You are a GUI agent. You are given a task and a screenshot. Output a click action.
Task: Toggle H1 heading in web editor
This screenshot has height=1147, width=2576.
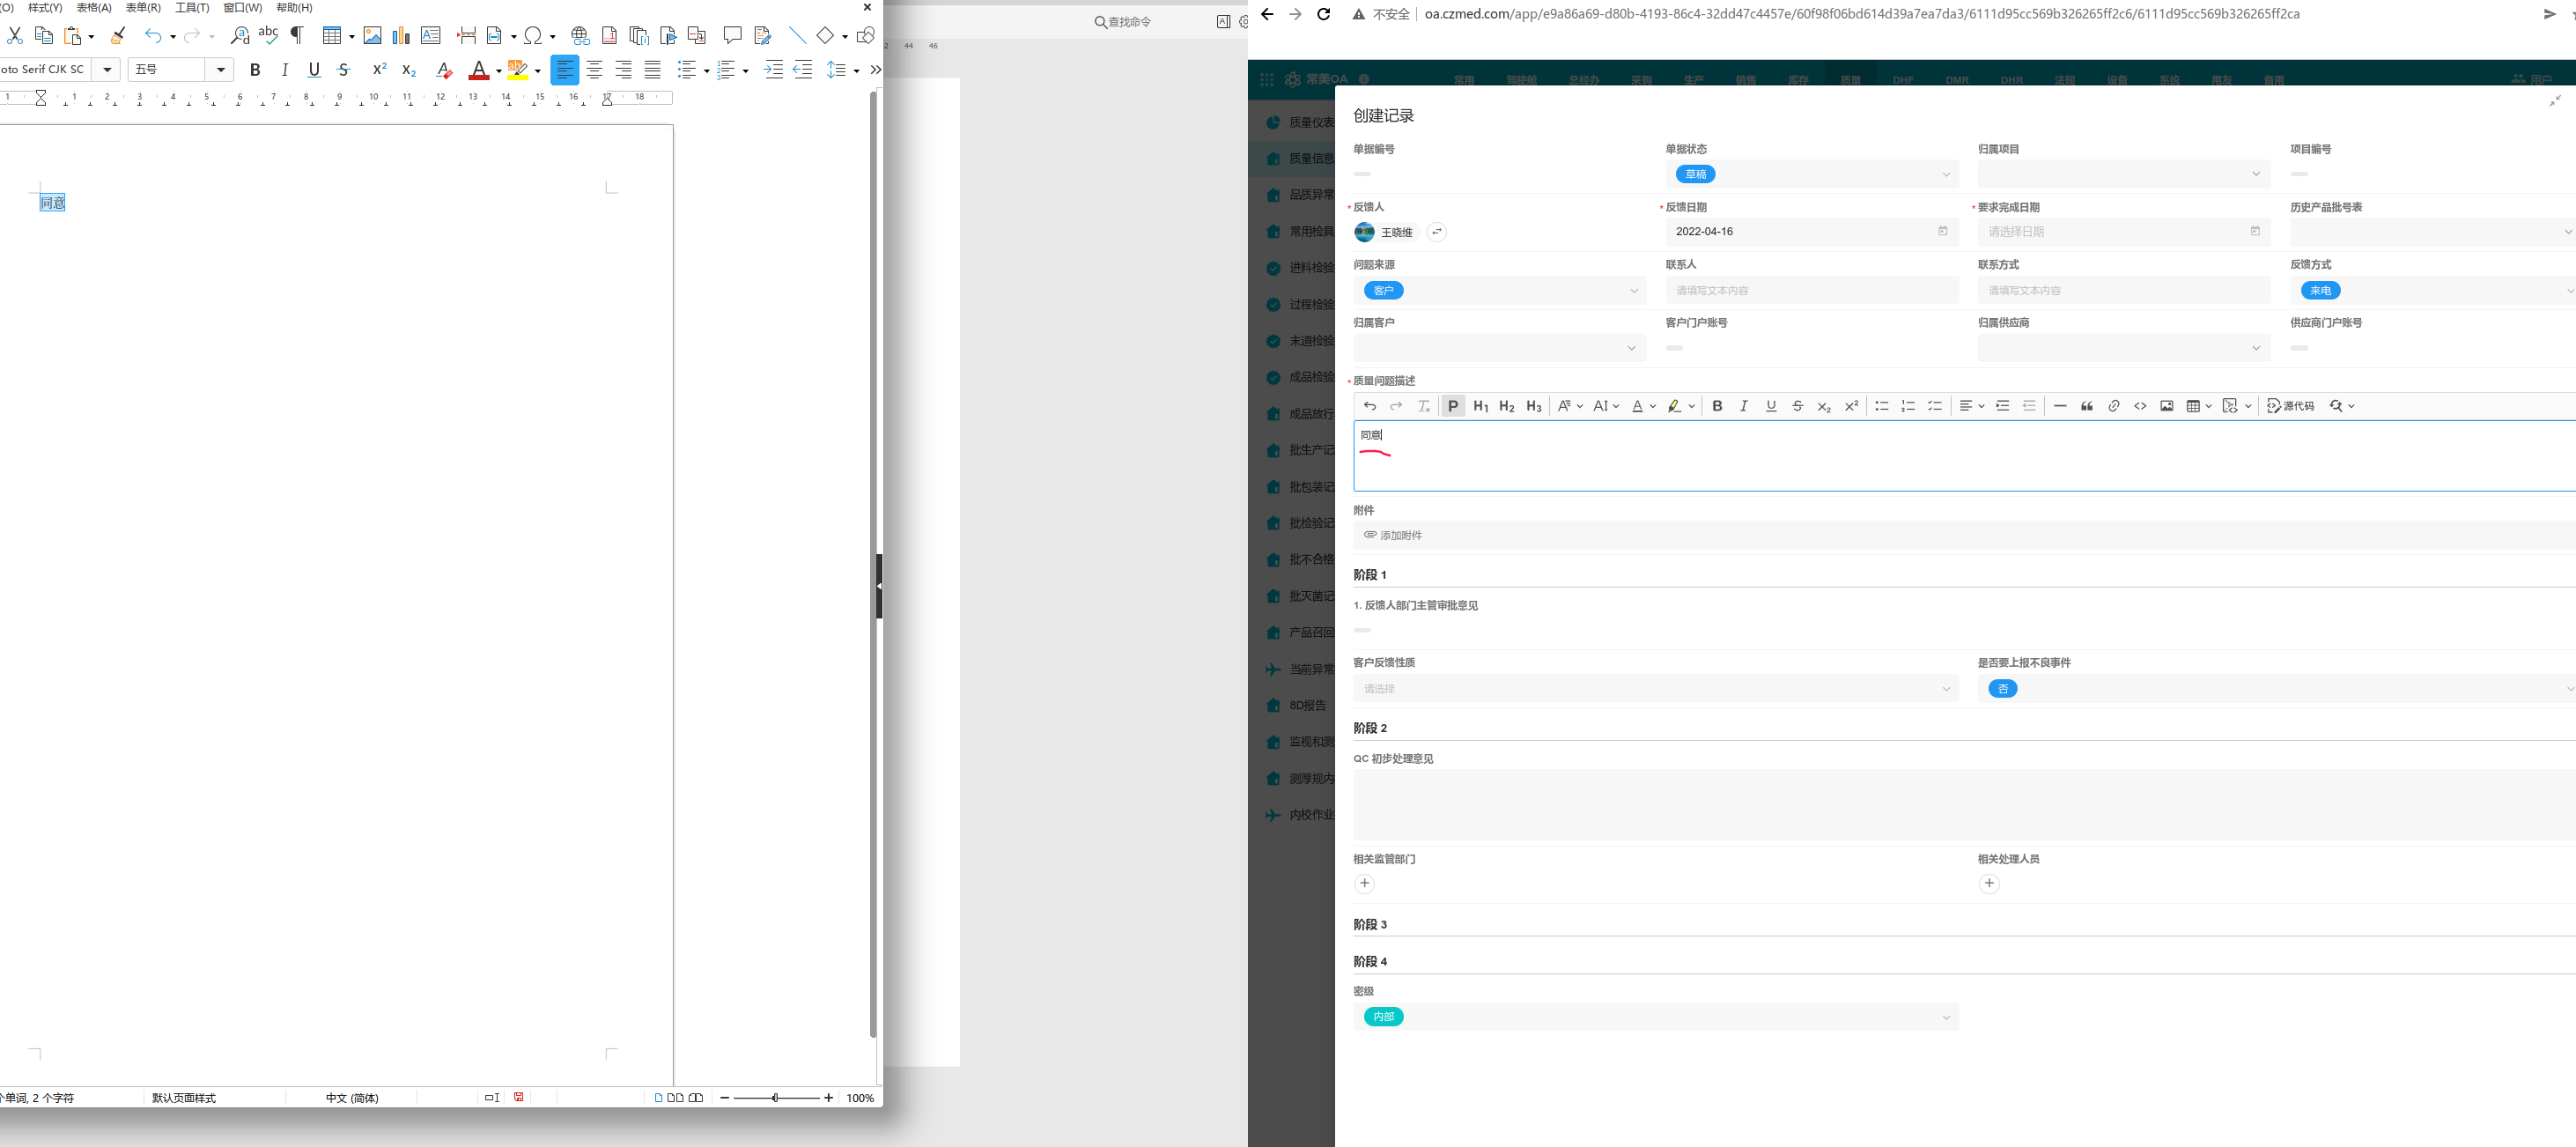point(1480,406)
